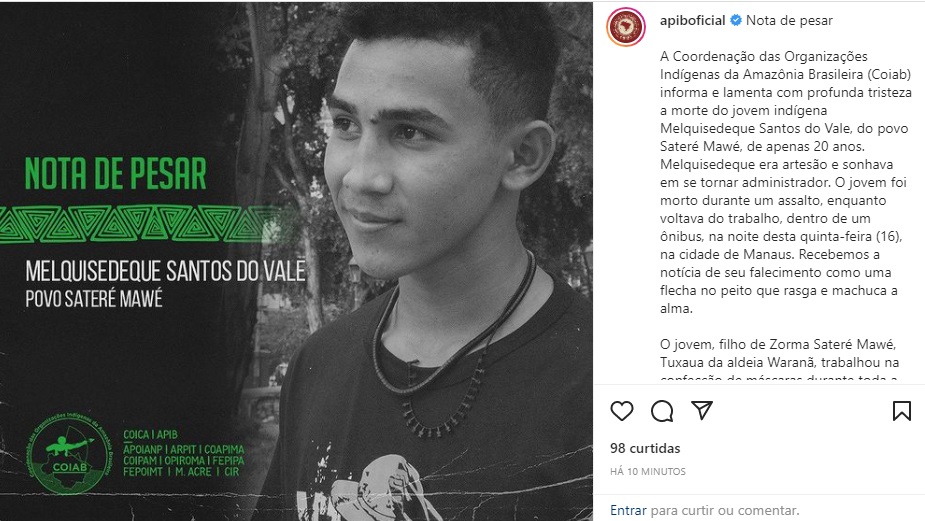Save post with bookmark icon

pos(901,411)
